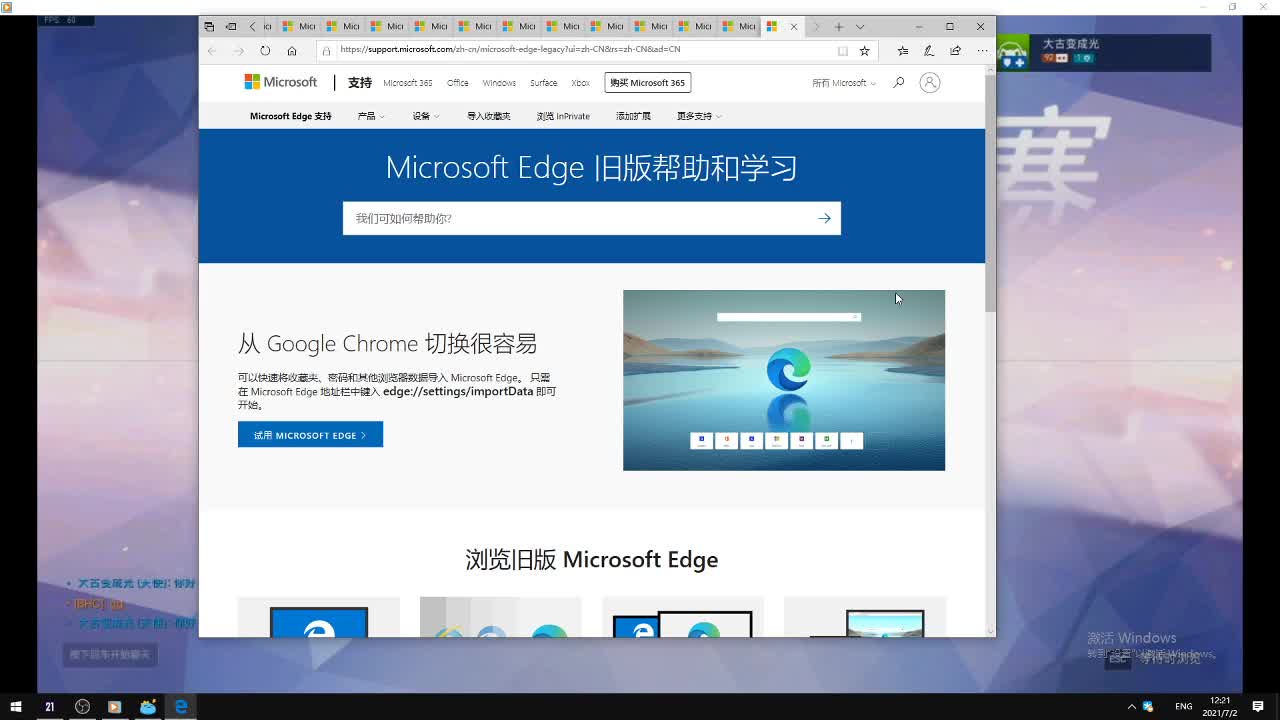
Task: Click the 试用 MICROSOFT EDGE button
Action: pyautogui.click(x=310, y=435)
